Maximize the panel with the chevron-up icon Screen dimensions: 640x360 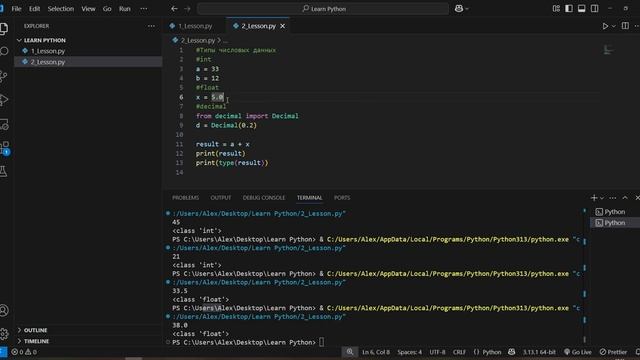[625, 198]
